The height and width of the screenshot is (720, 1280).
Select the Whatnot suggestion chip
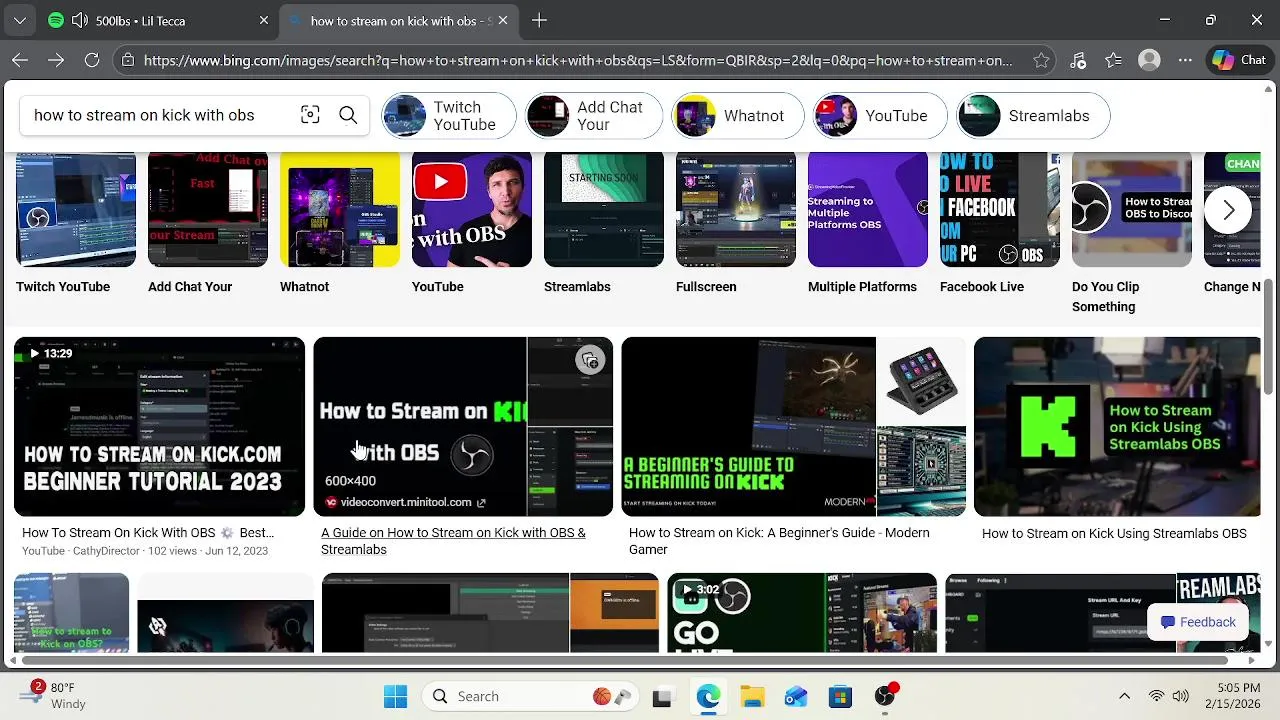coord(737,115)
